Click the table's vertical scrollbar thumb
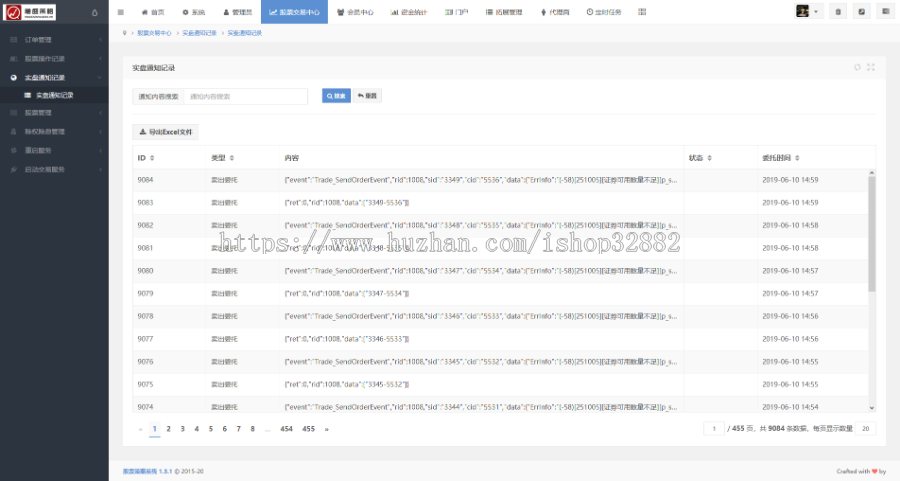Screen dimensions: 900x481 point(872,234)
